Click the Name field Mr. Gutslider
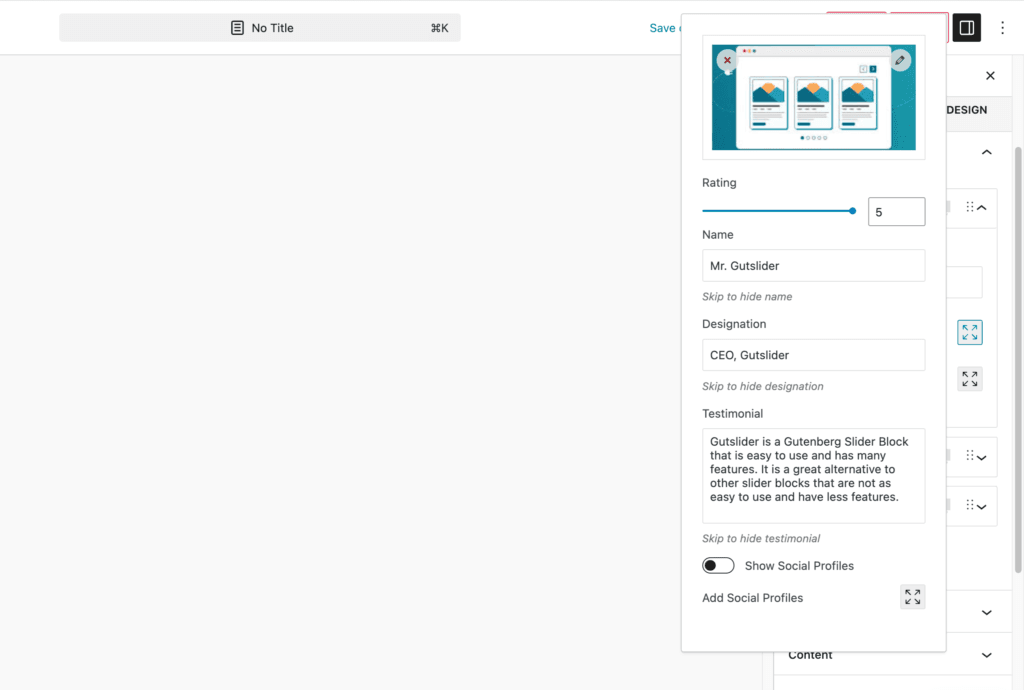 [x=813, y=266]
